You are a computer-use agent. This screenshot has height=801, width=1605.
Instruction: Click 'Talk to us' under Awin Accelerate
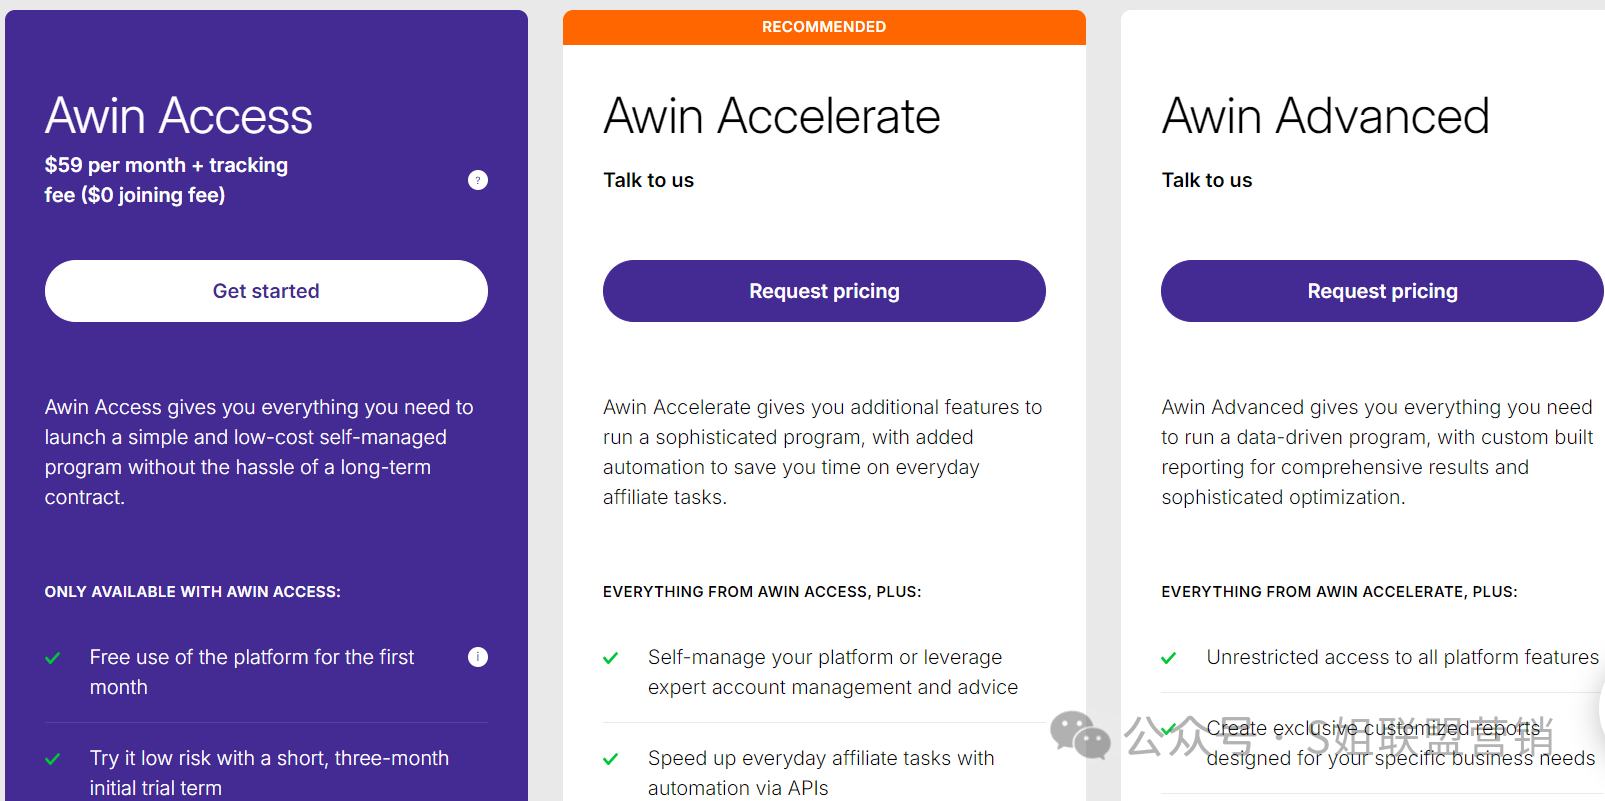[x=648, y=180]
